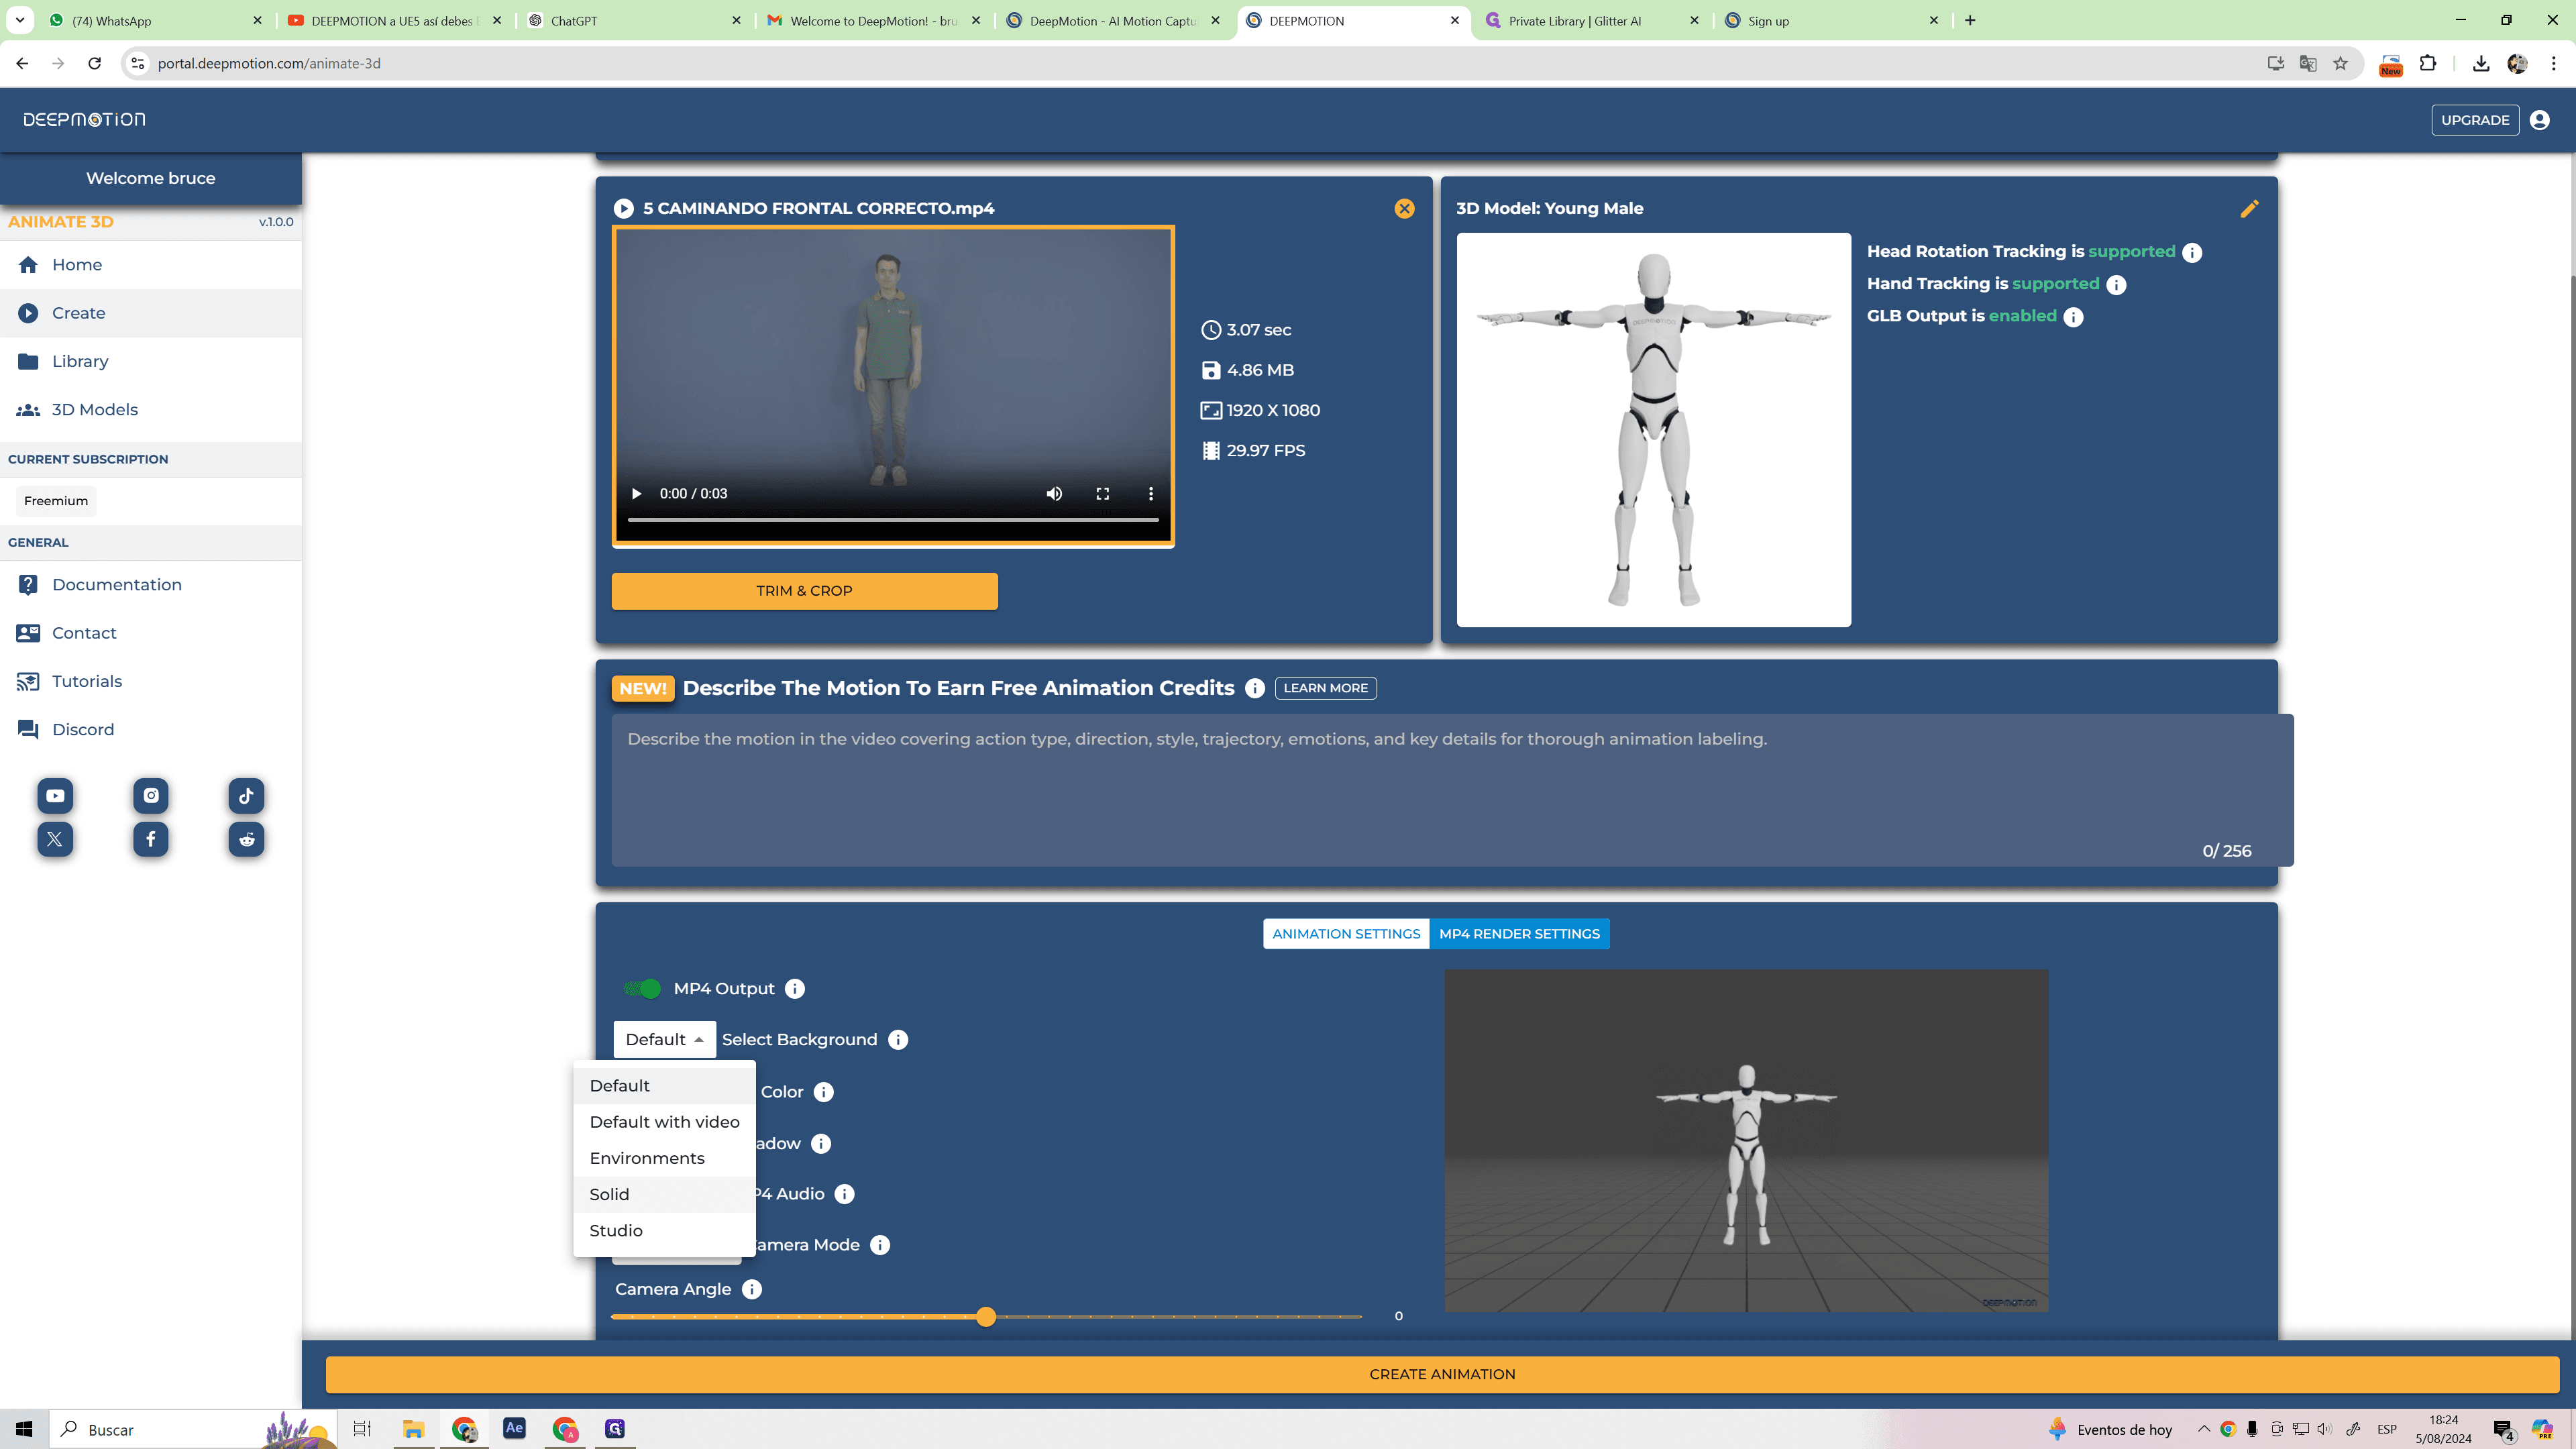The width and height of the screenshot is (2576, 1449).
Task: Click the Trim & Crop button
Action: click(804, 591)
